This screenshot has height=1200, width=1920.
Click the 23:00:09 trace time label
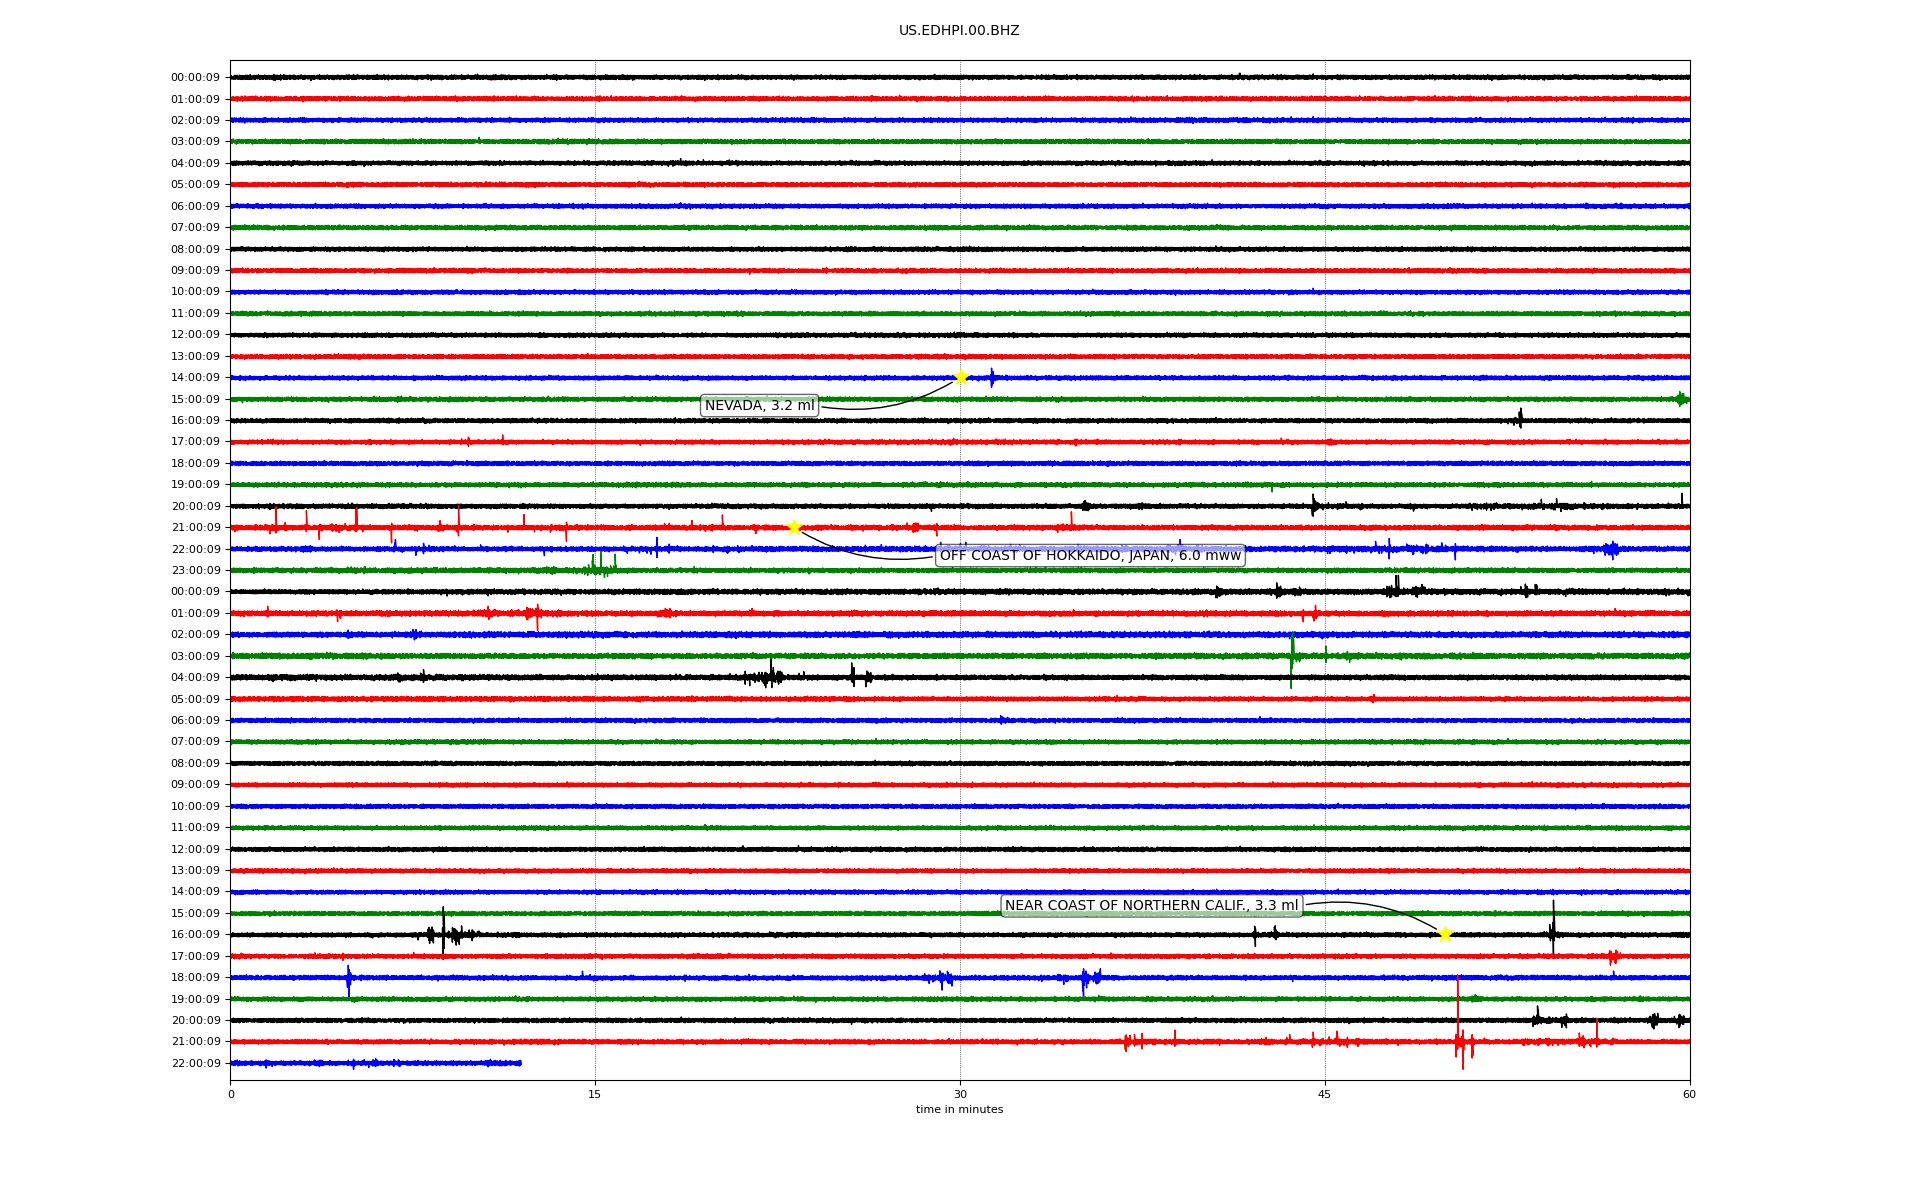pos(196,571)
